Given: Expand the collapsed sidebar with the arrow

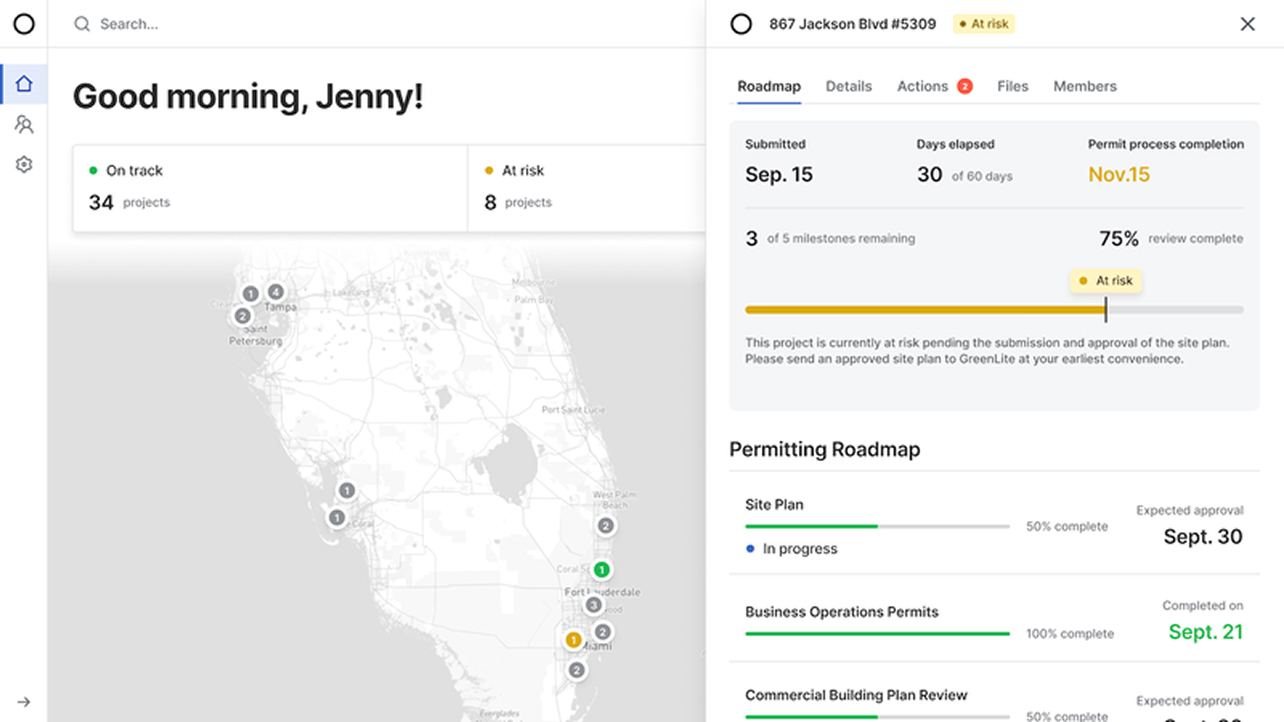Looking at the screenshot, I should pyautogui.click(x=24, y=701).
